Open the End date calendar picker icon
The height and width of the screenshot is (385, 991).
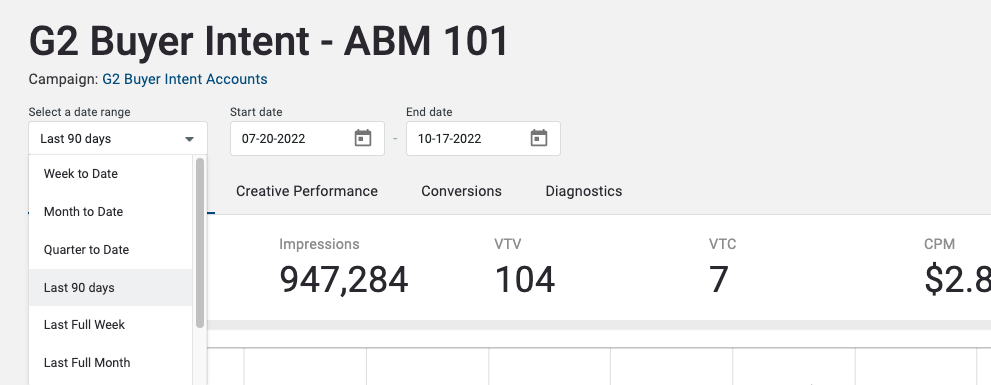[538, 138]
